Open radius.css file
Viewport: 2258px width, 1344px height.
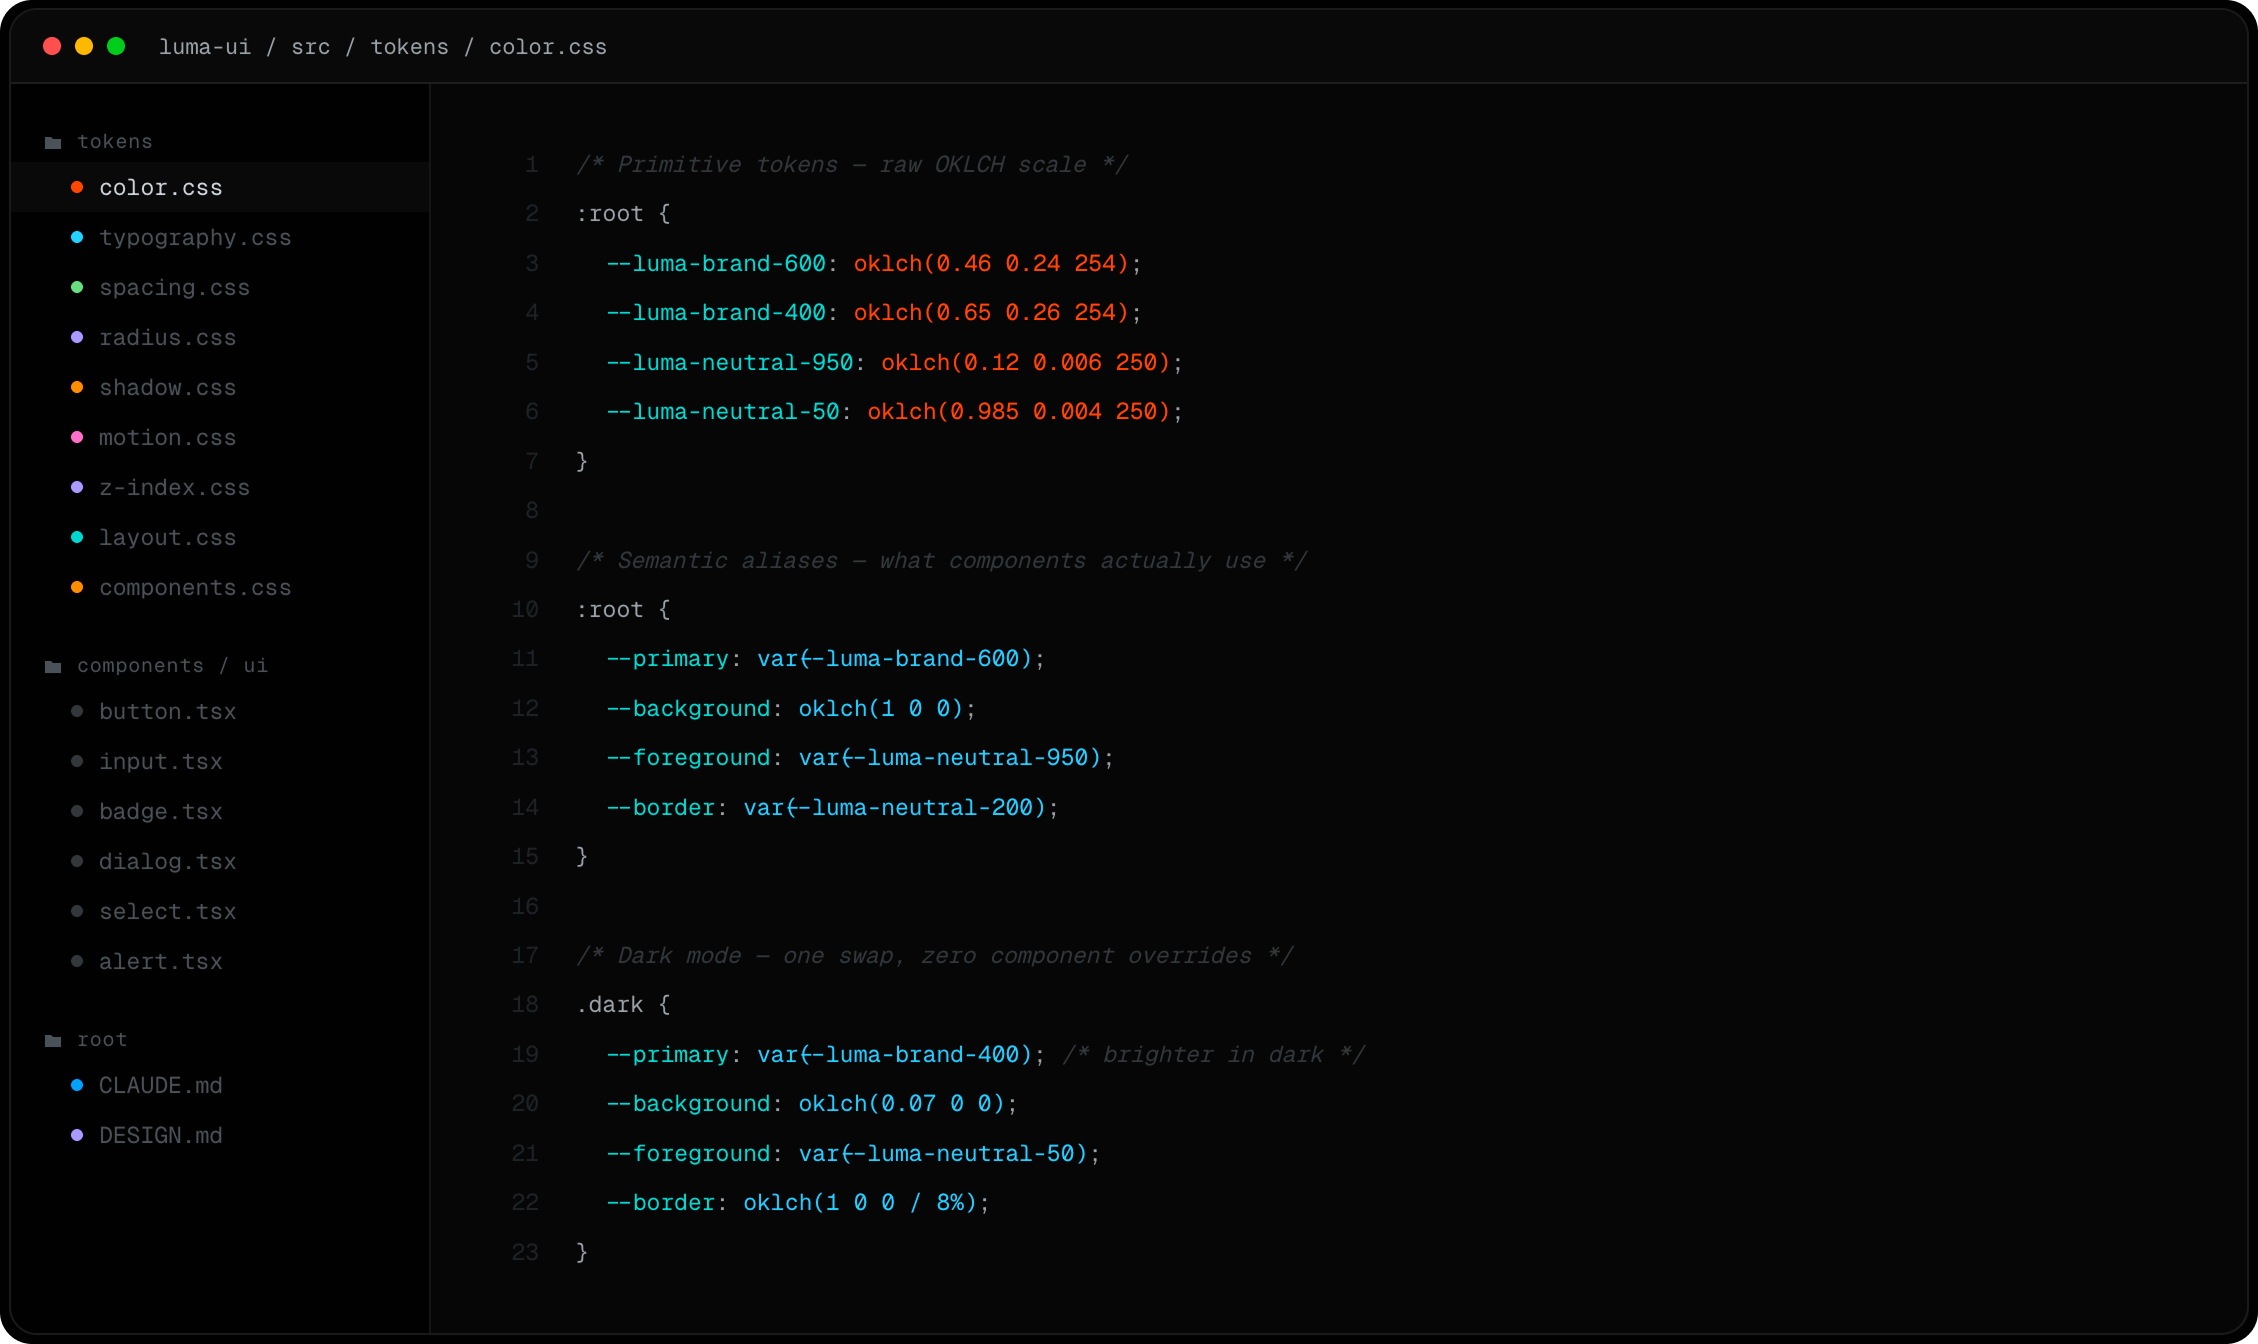point(220,337)
